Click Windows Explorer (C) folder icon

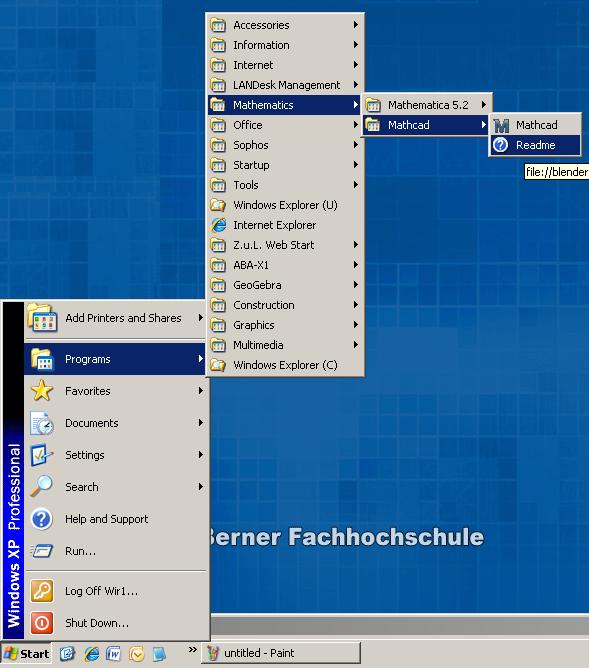coord(218,365)
